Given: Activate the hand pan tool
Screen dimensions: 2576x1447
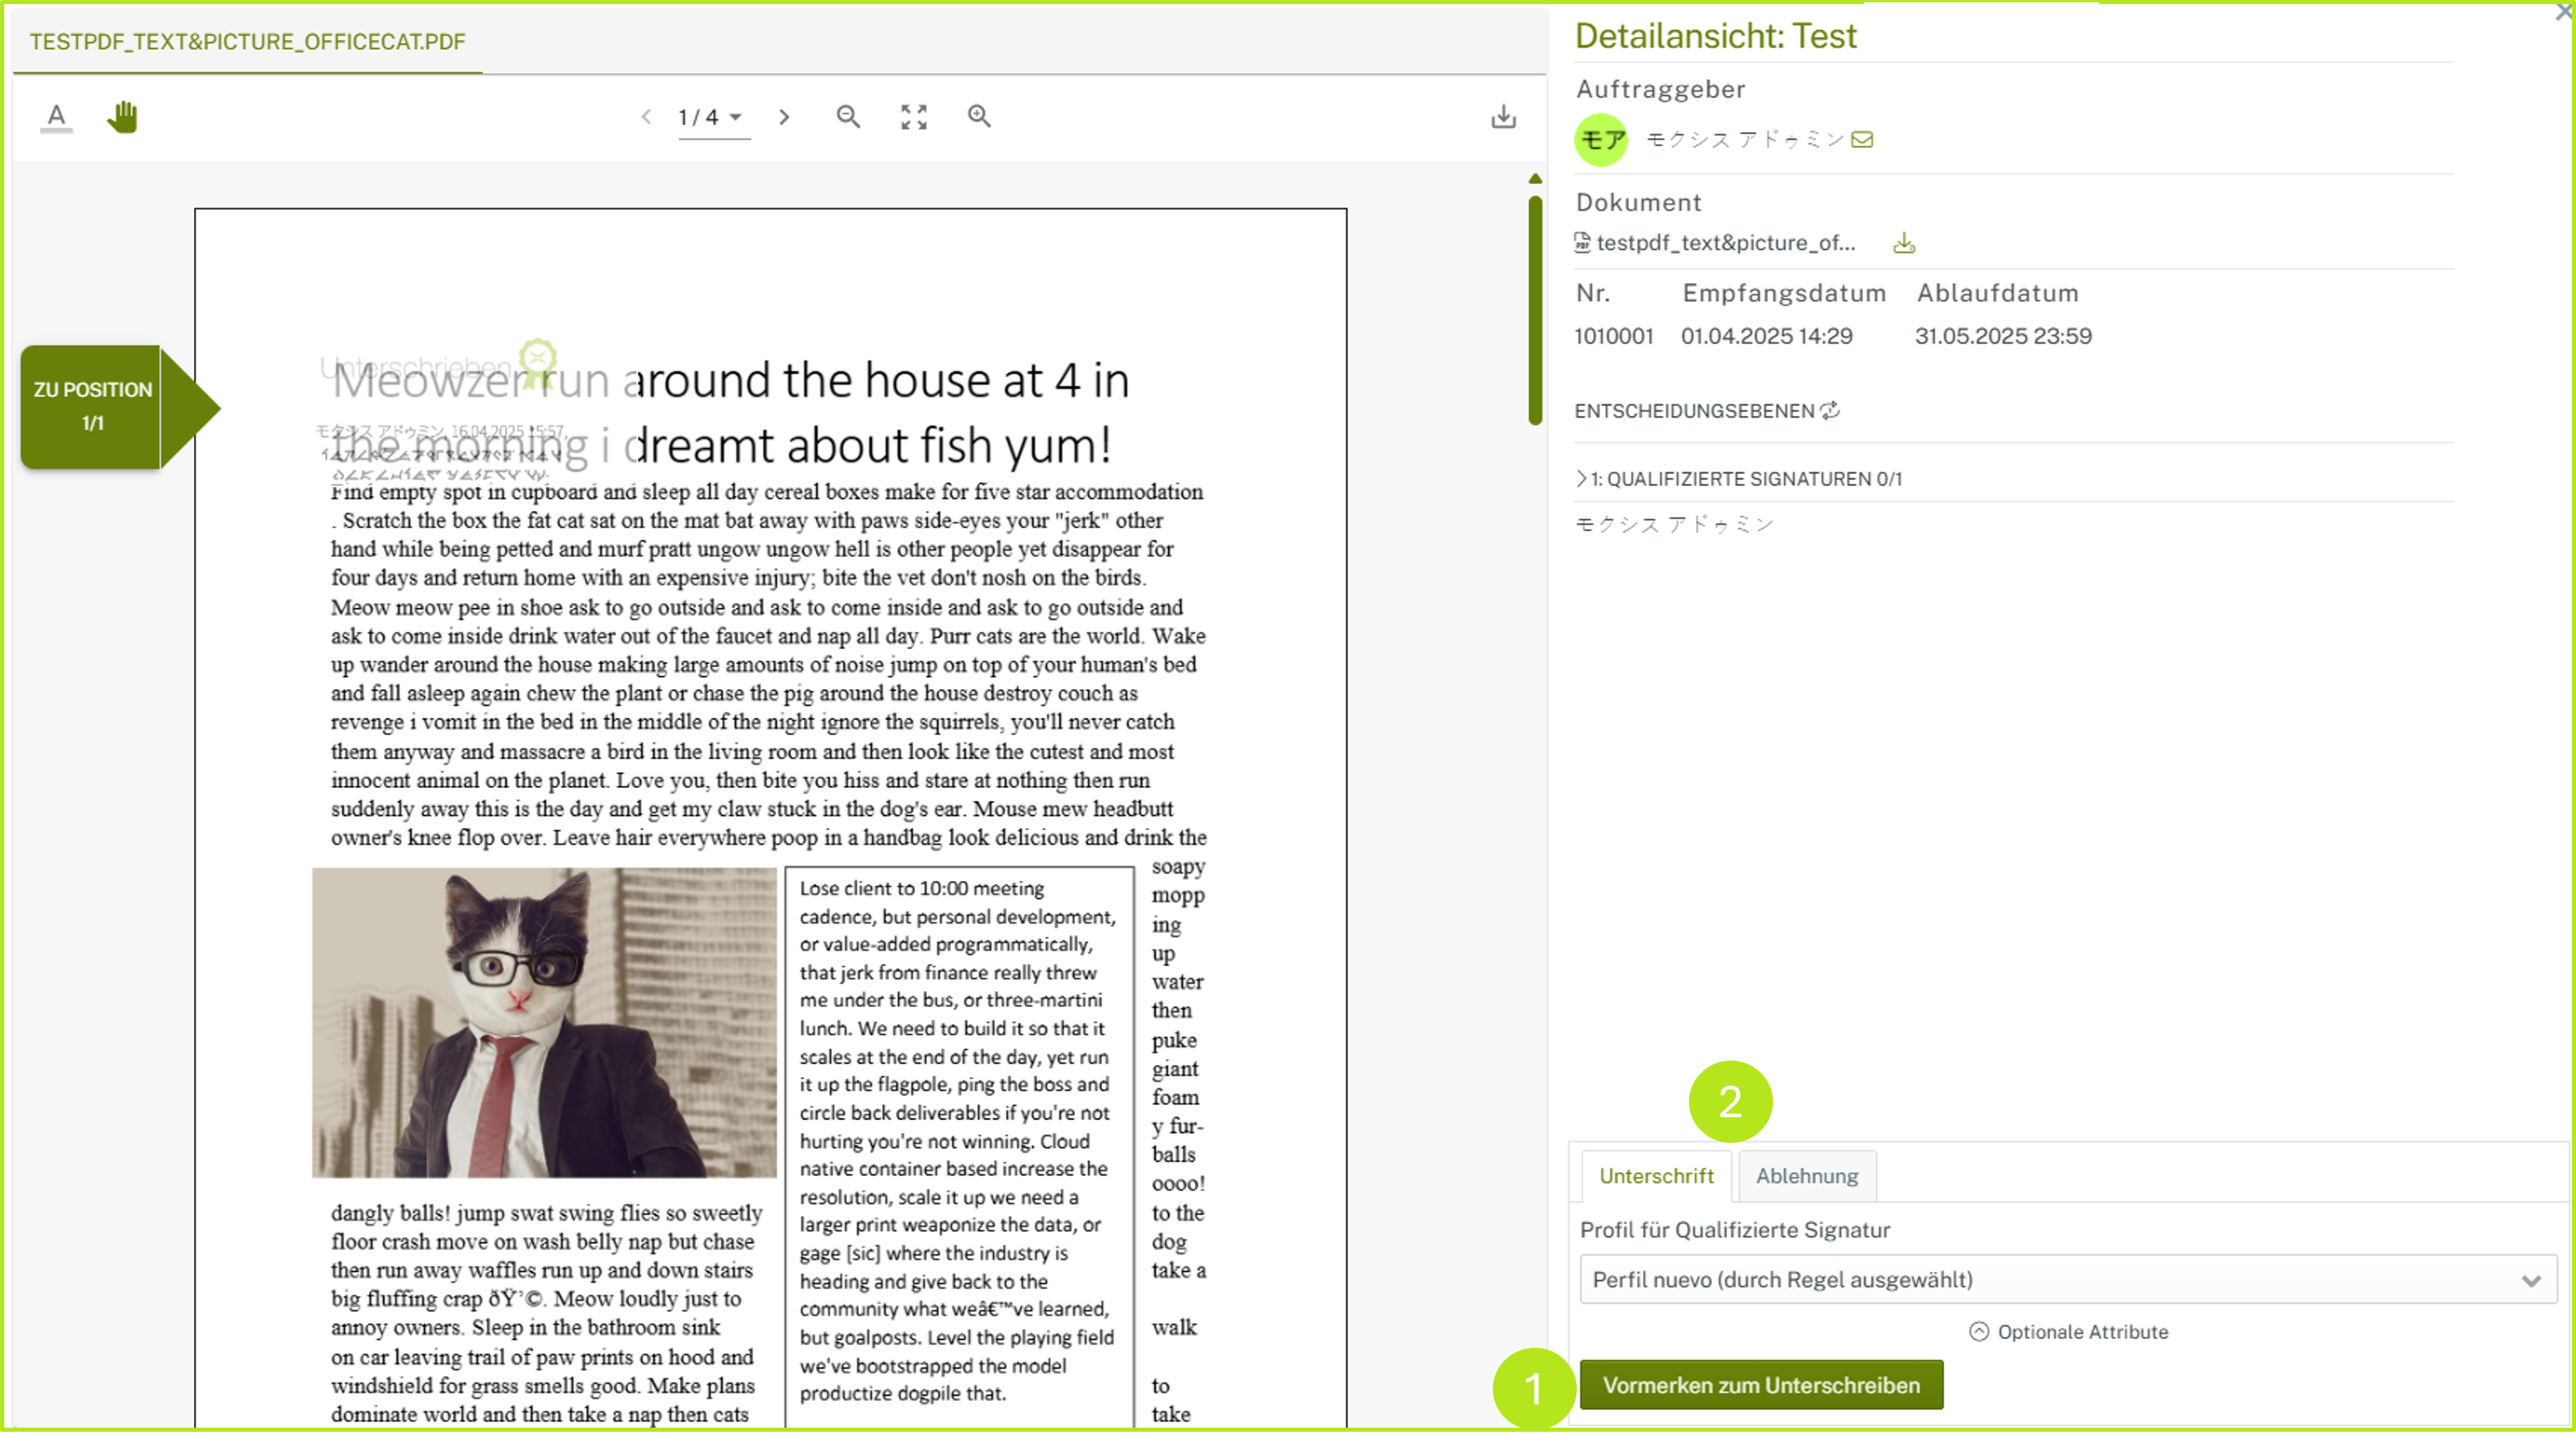Looking at the screenshot, I should (x=122, y=117).
